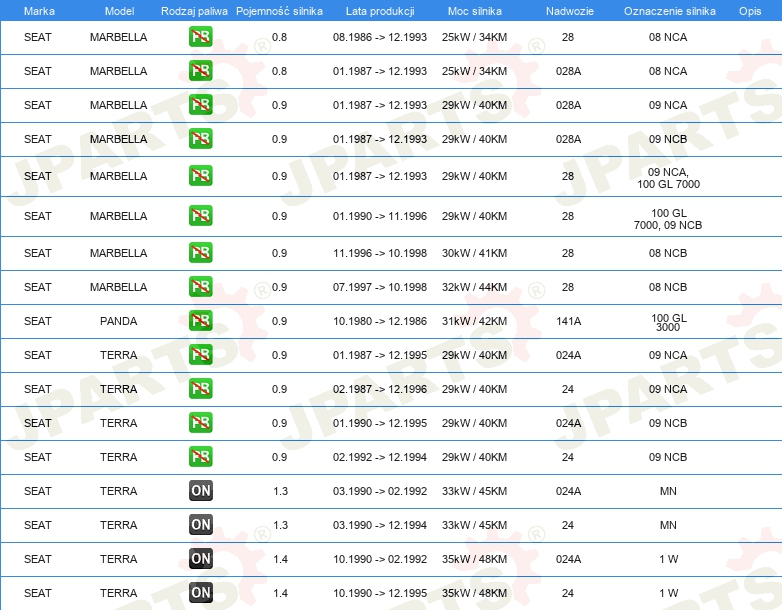Image resolution: width=782 pixels, height=610 pixels.
Task: Select SEAT in the PANDA row
Action: tap(38, 321)
